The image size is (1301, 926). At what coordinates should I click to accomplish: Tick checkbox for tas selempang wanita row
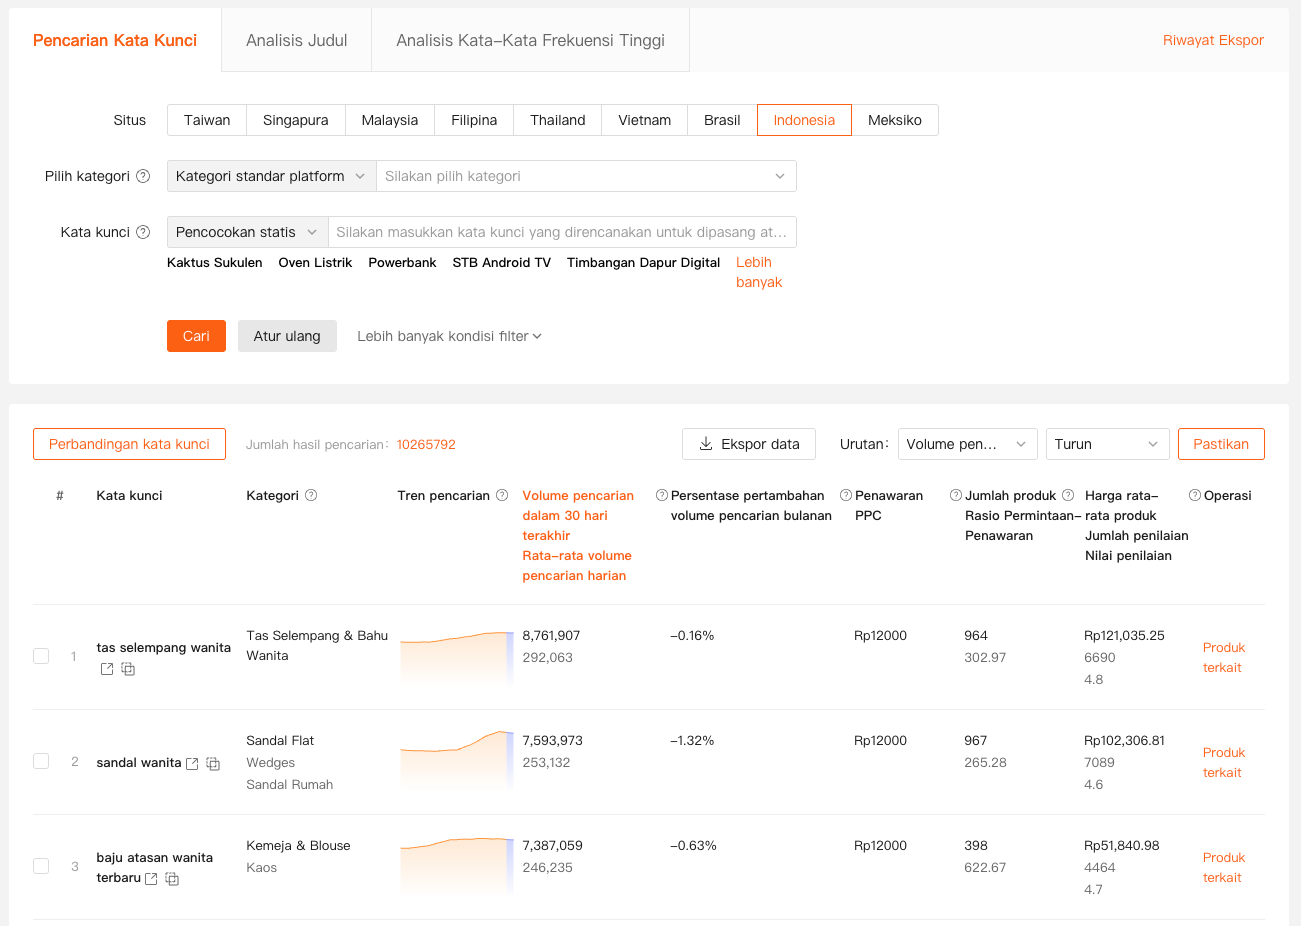coord(41,656)
